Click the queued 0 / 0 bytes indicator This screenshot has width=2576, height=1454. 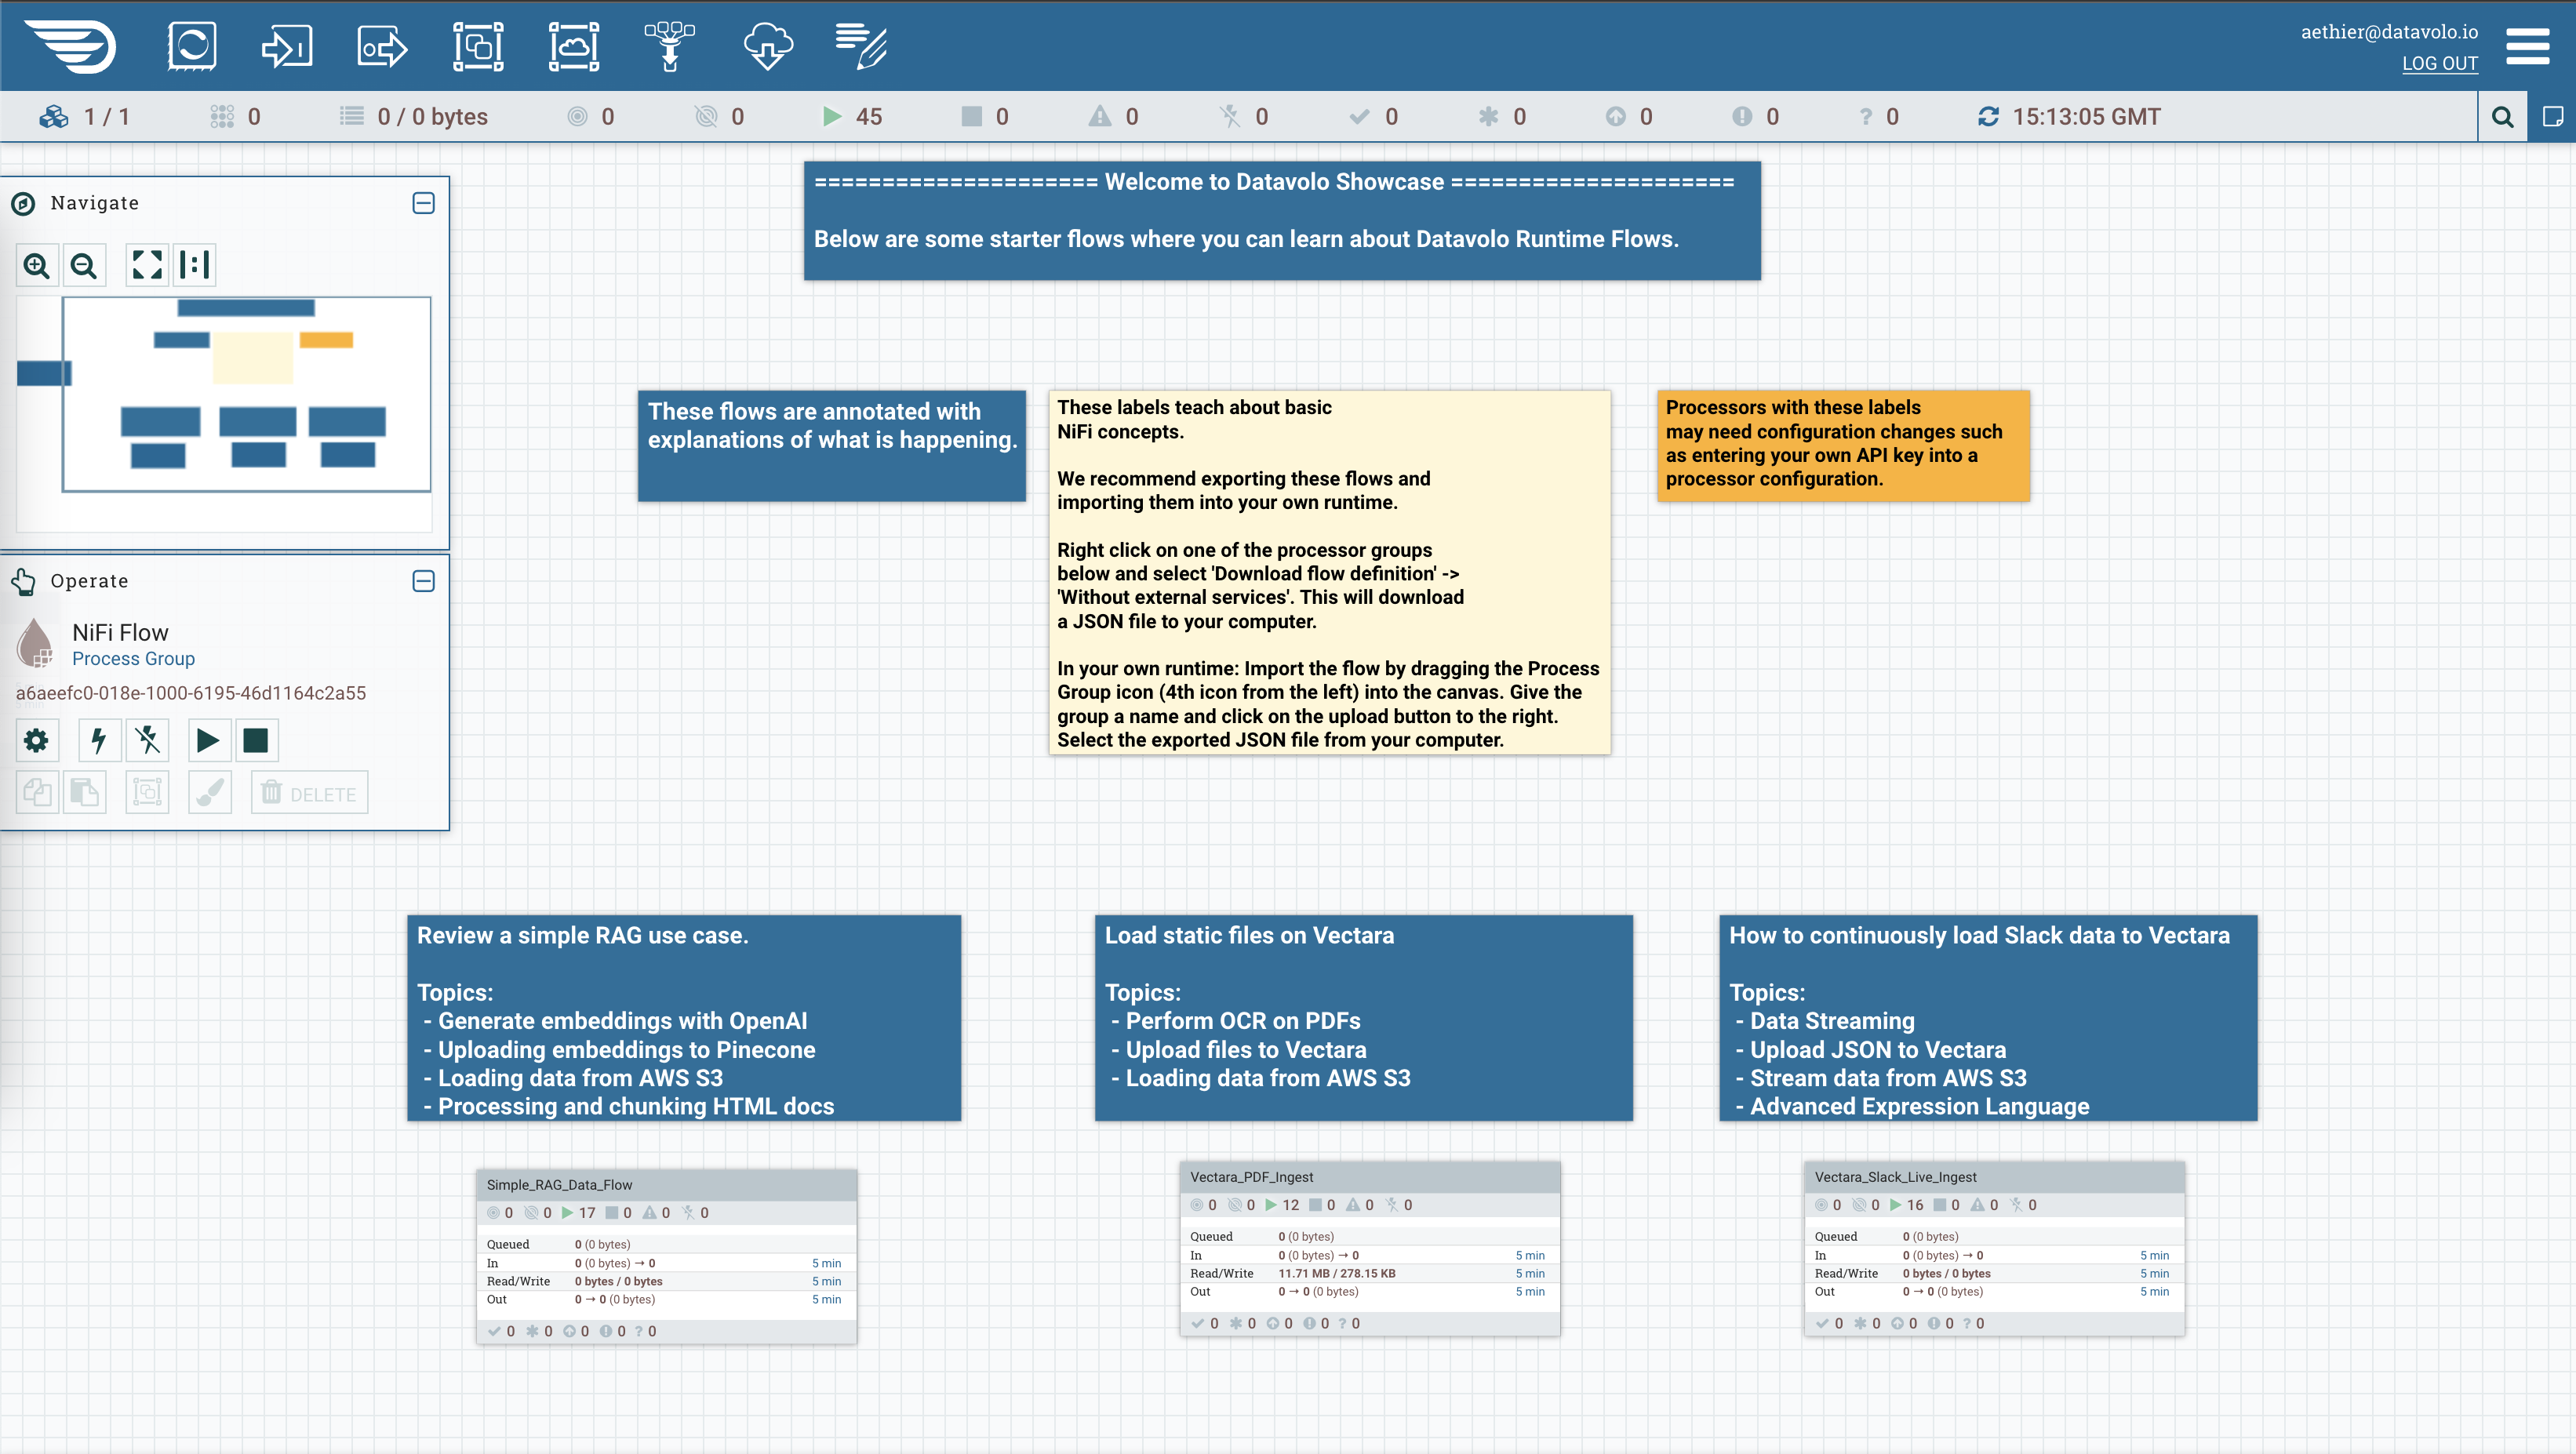(x=413, y=117)
